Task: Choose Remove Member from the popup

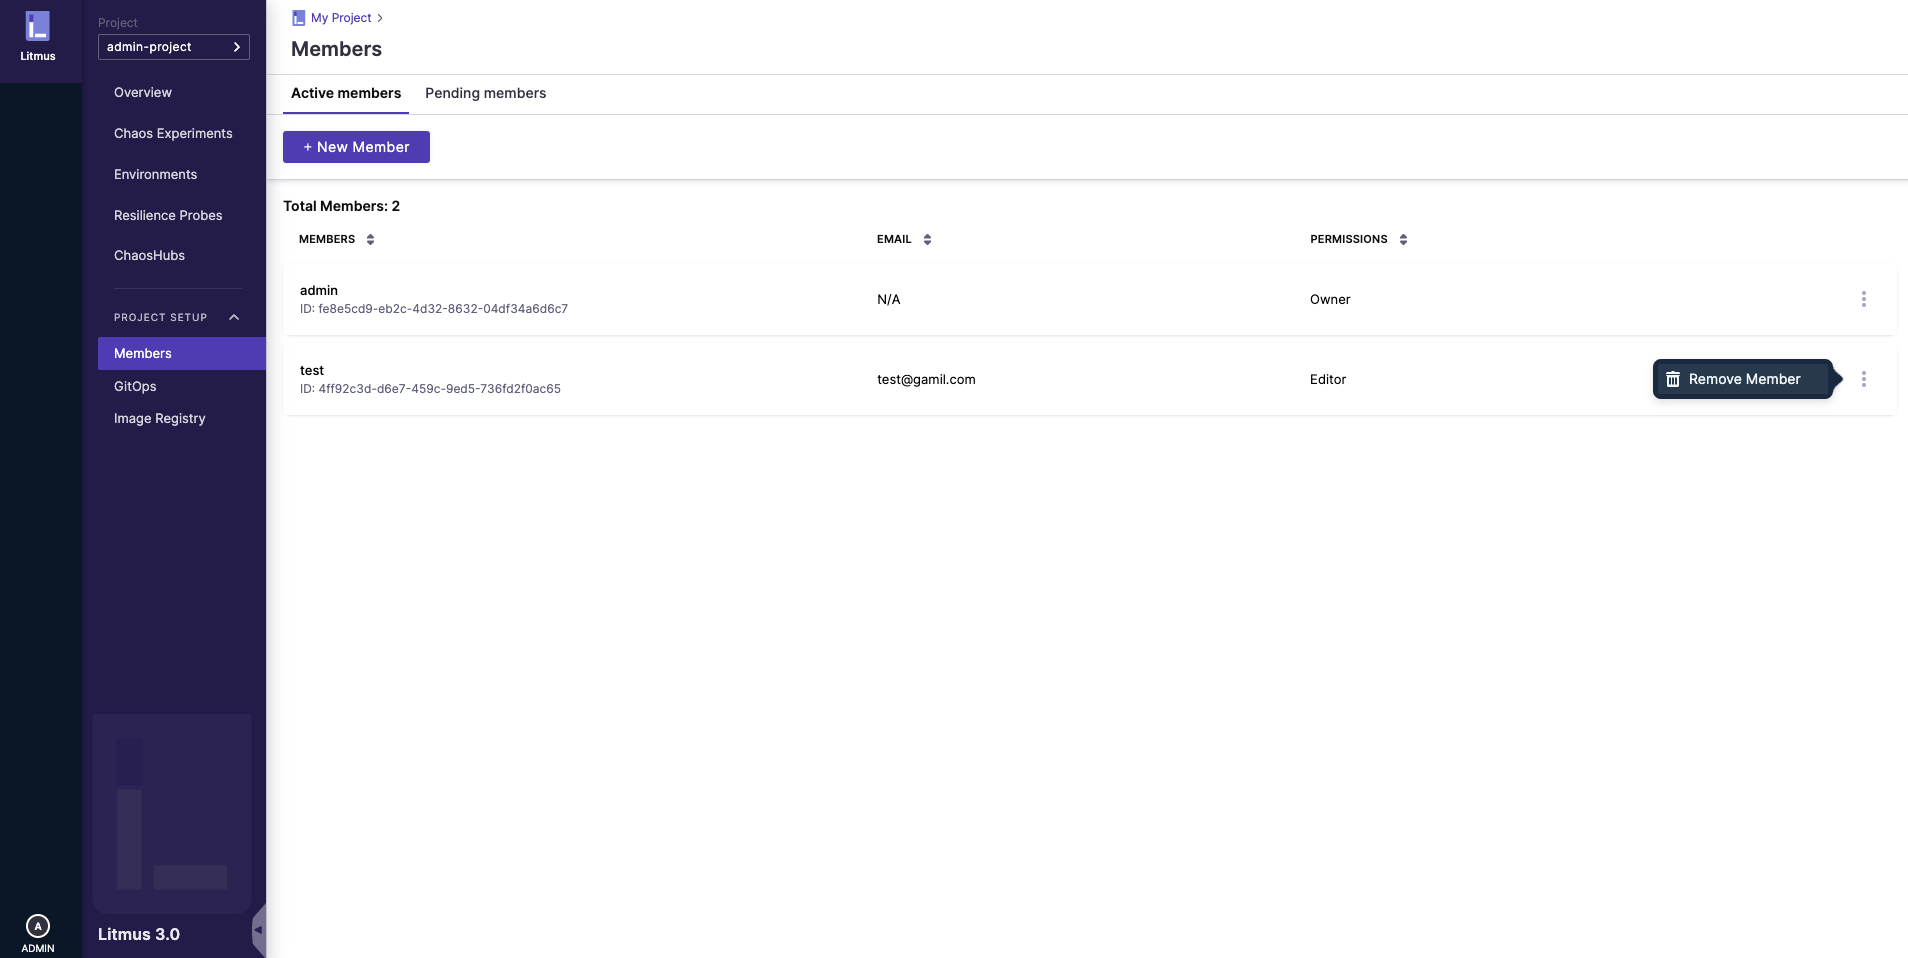Action: pyautogui.click(x=1742, y=379)
